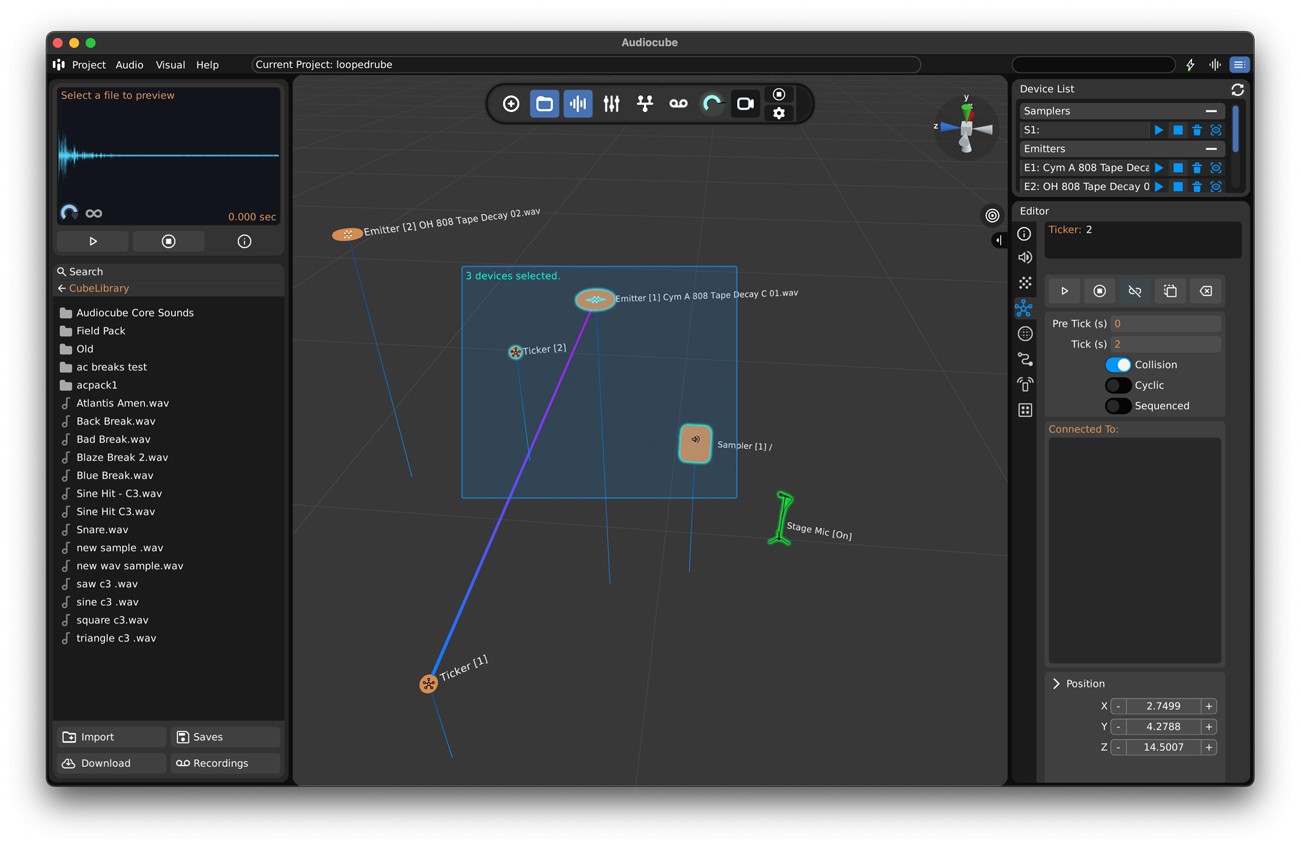Delete the S1 sampler with trash icon
The width and height of the screenshot is (1300, 847).
point(1197,130)
